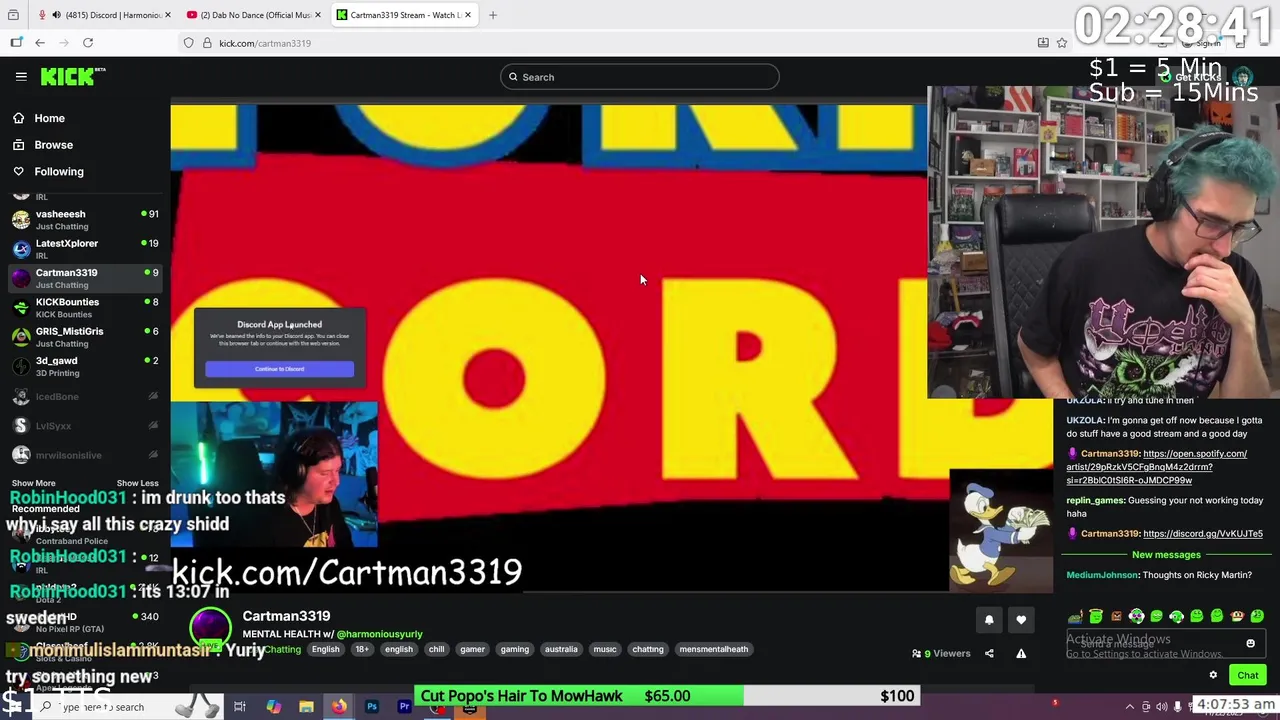1280x720 pixels.
Task: Open a new browser tab
Action: (493, 15)
